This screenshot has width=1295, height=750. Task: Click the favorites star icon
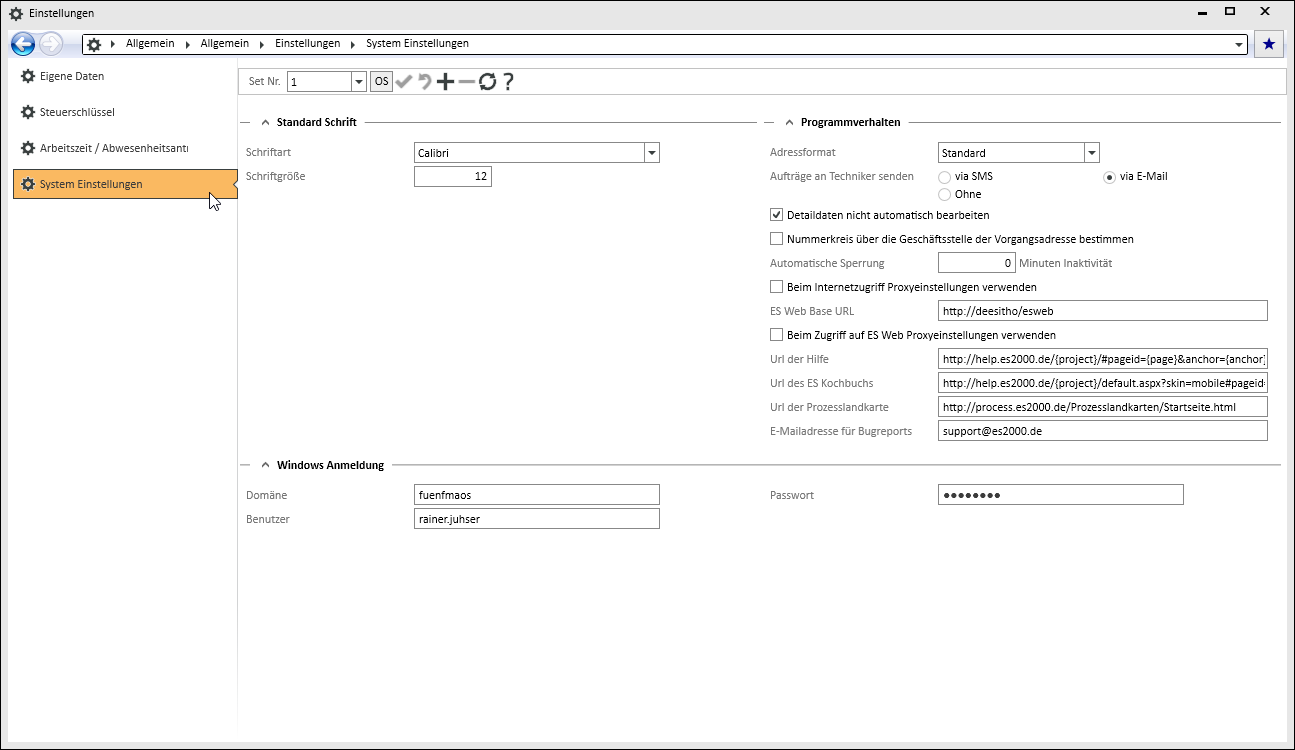[1269, 44]
